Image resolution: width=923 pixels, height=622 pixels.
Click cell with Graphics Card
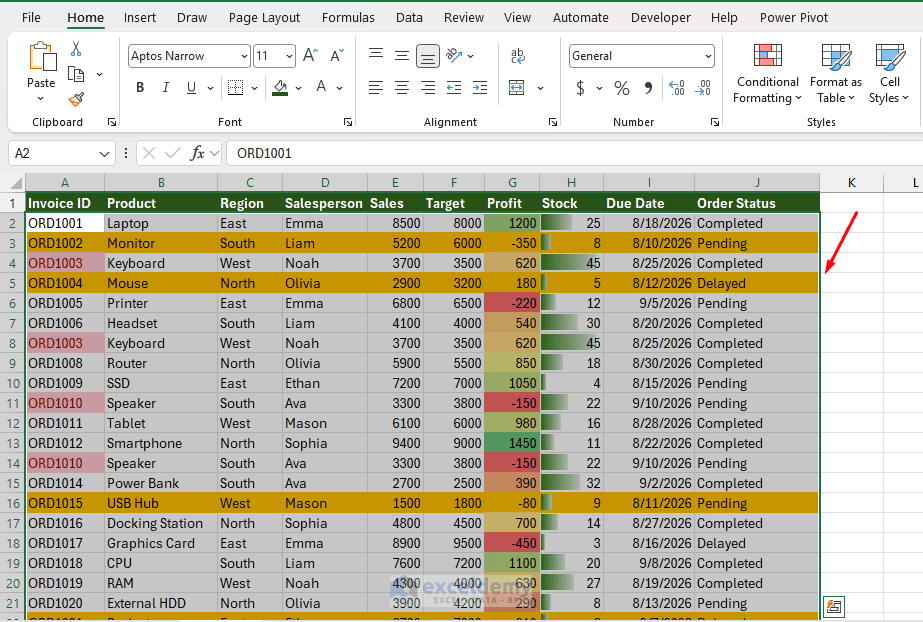pos(161,543)
